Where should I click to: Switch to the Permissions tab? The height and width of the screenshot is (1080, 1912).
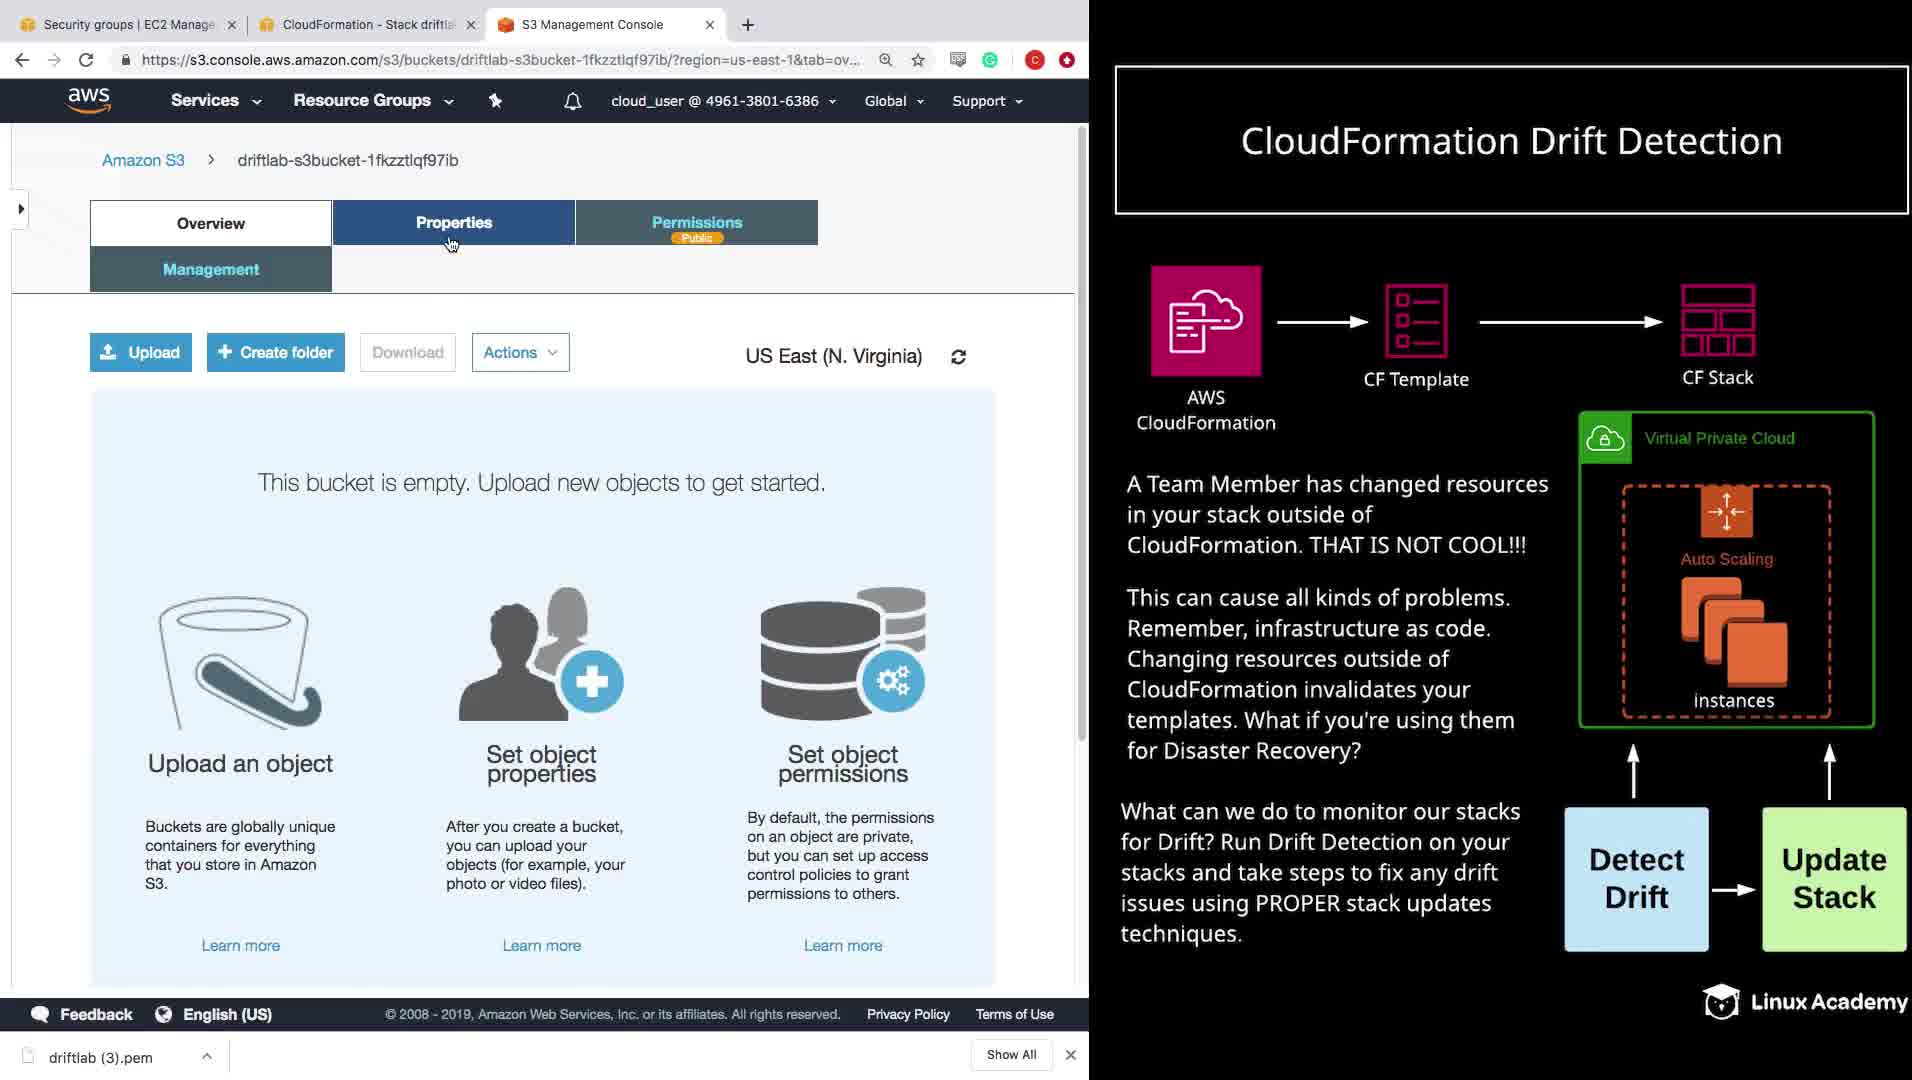697,222
